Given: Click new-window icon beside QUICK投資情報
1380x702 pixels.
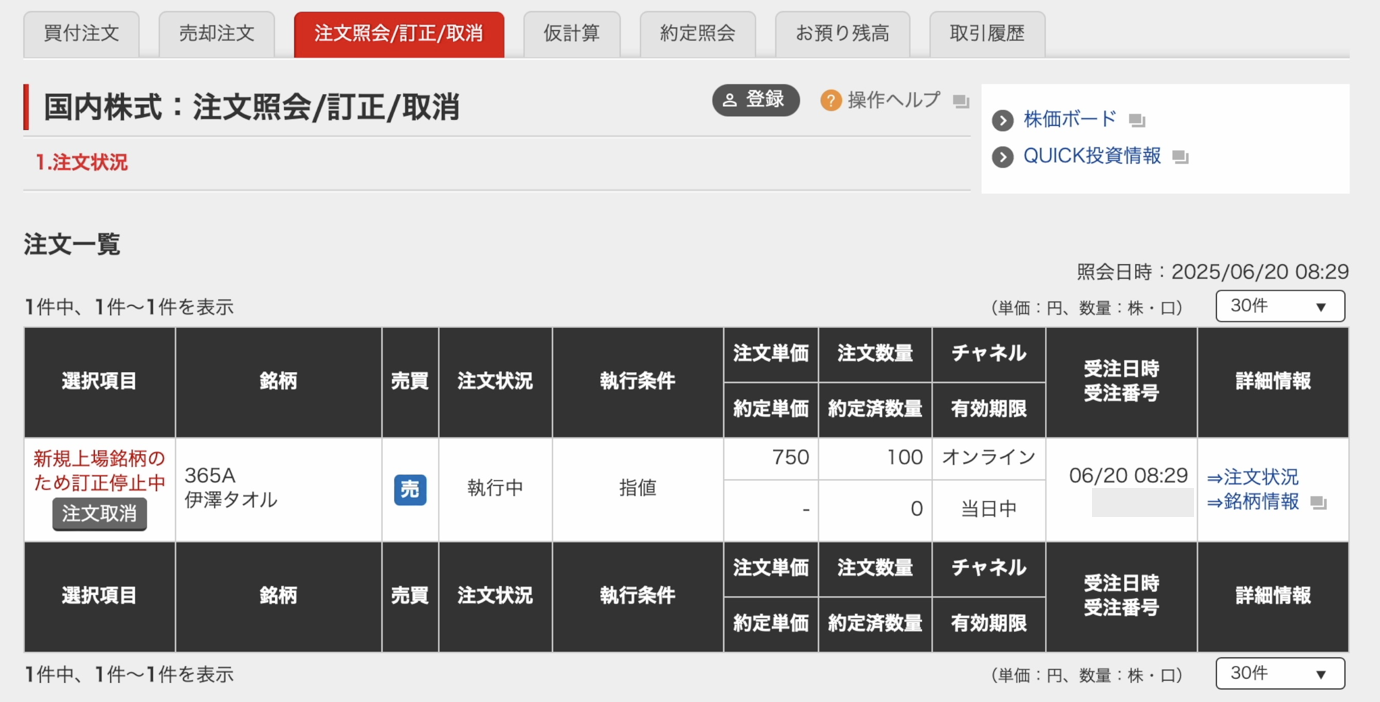Looking at the screenshot, I should point(1180,156).
